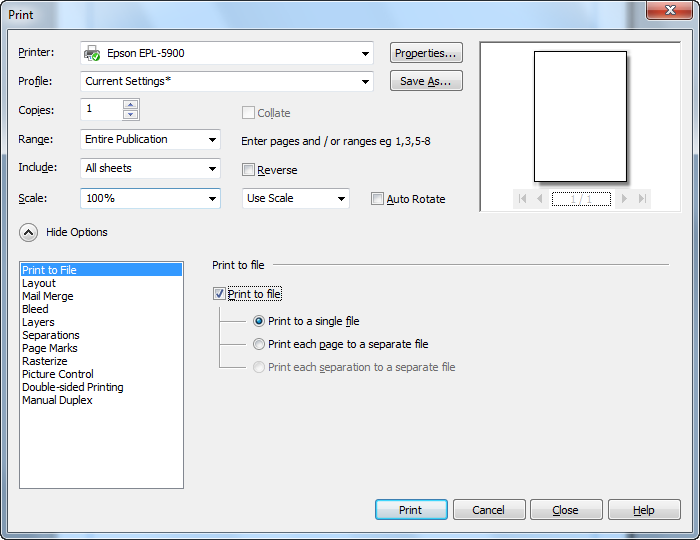Select Manual Duplex option
Screen dimensions: 700x540
(101, 400)
